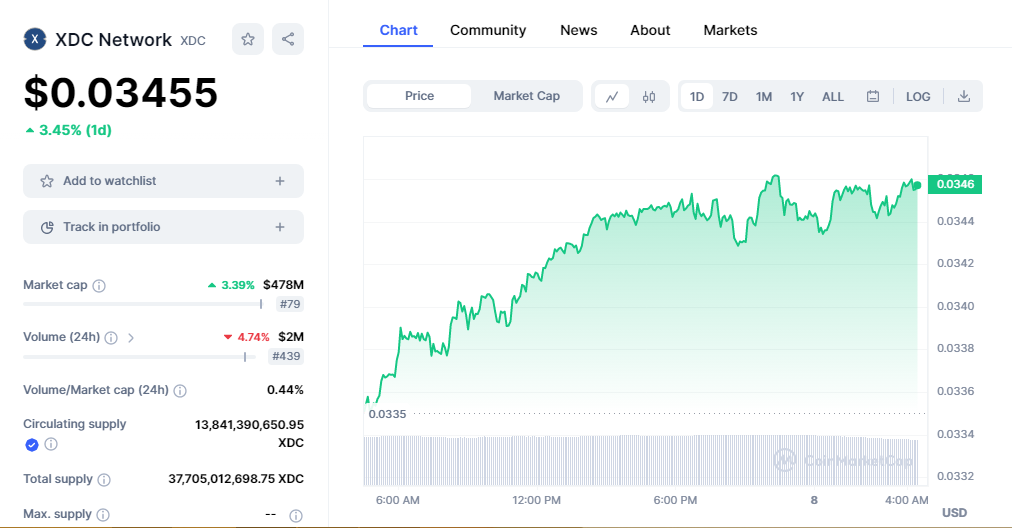Switch to candlestick chart icon
This screenshot has height=528, width=1012.
tap(649, 97)
